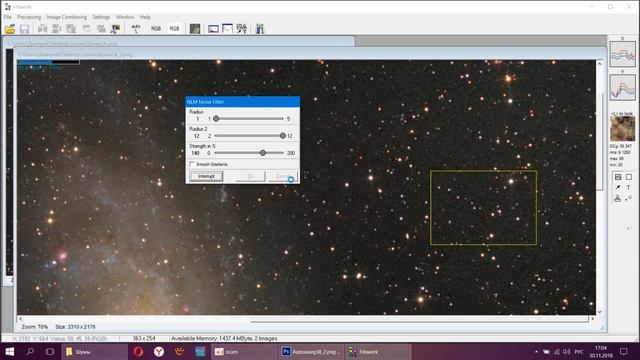This screenshot has width=640, height=360.
Task: Open the Windows Start menu
Action: pyautogui.click(x=10, y=351)
